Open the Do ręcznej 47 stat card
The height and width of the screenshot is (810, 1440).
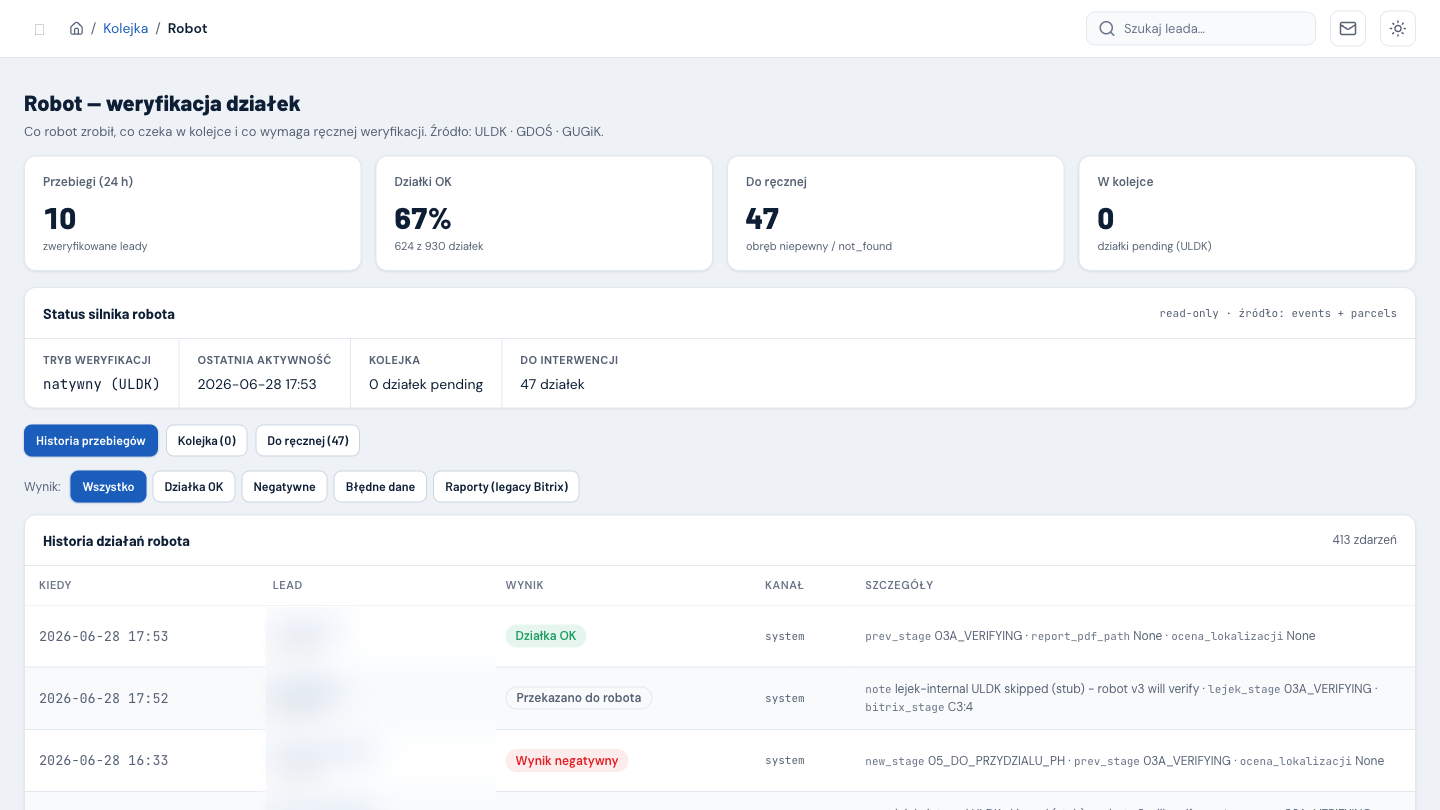coord(895,213)
